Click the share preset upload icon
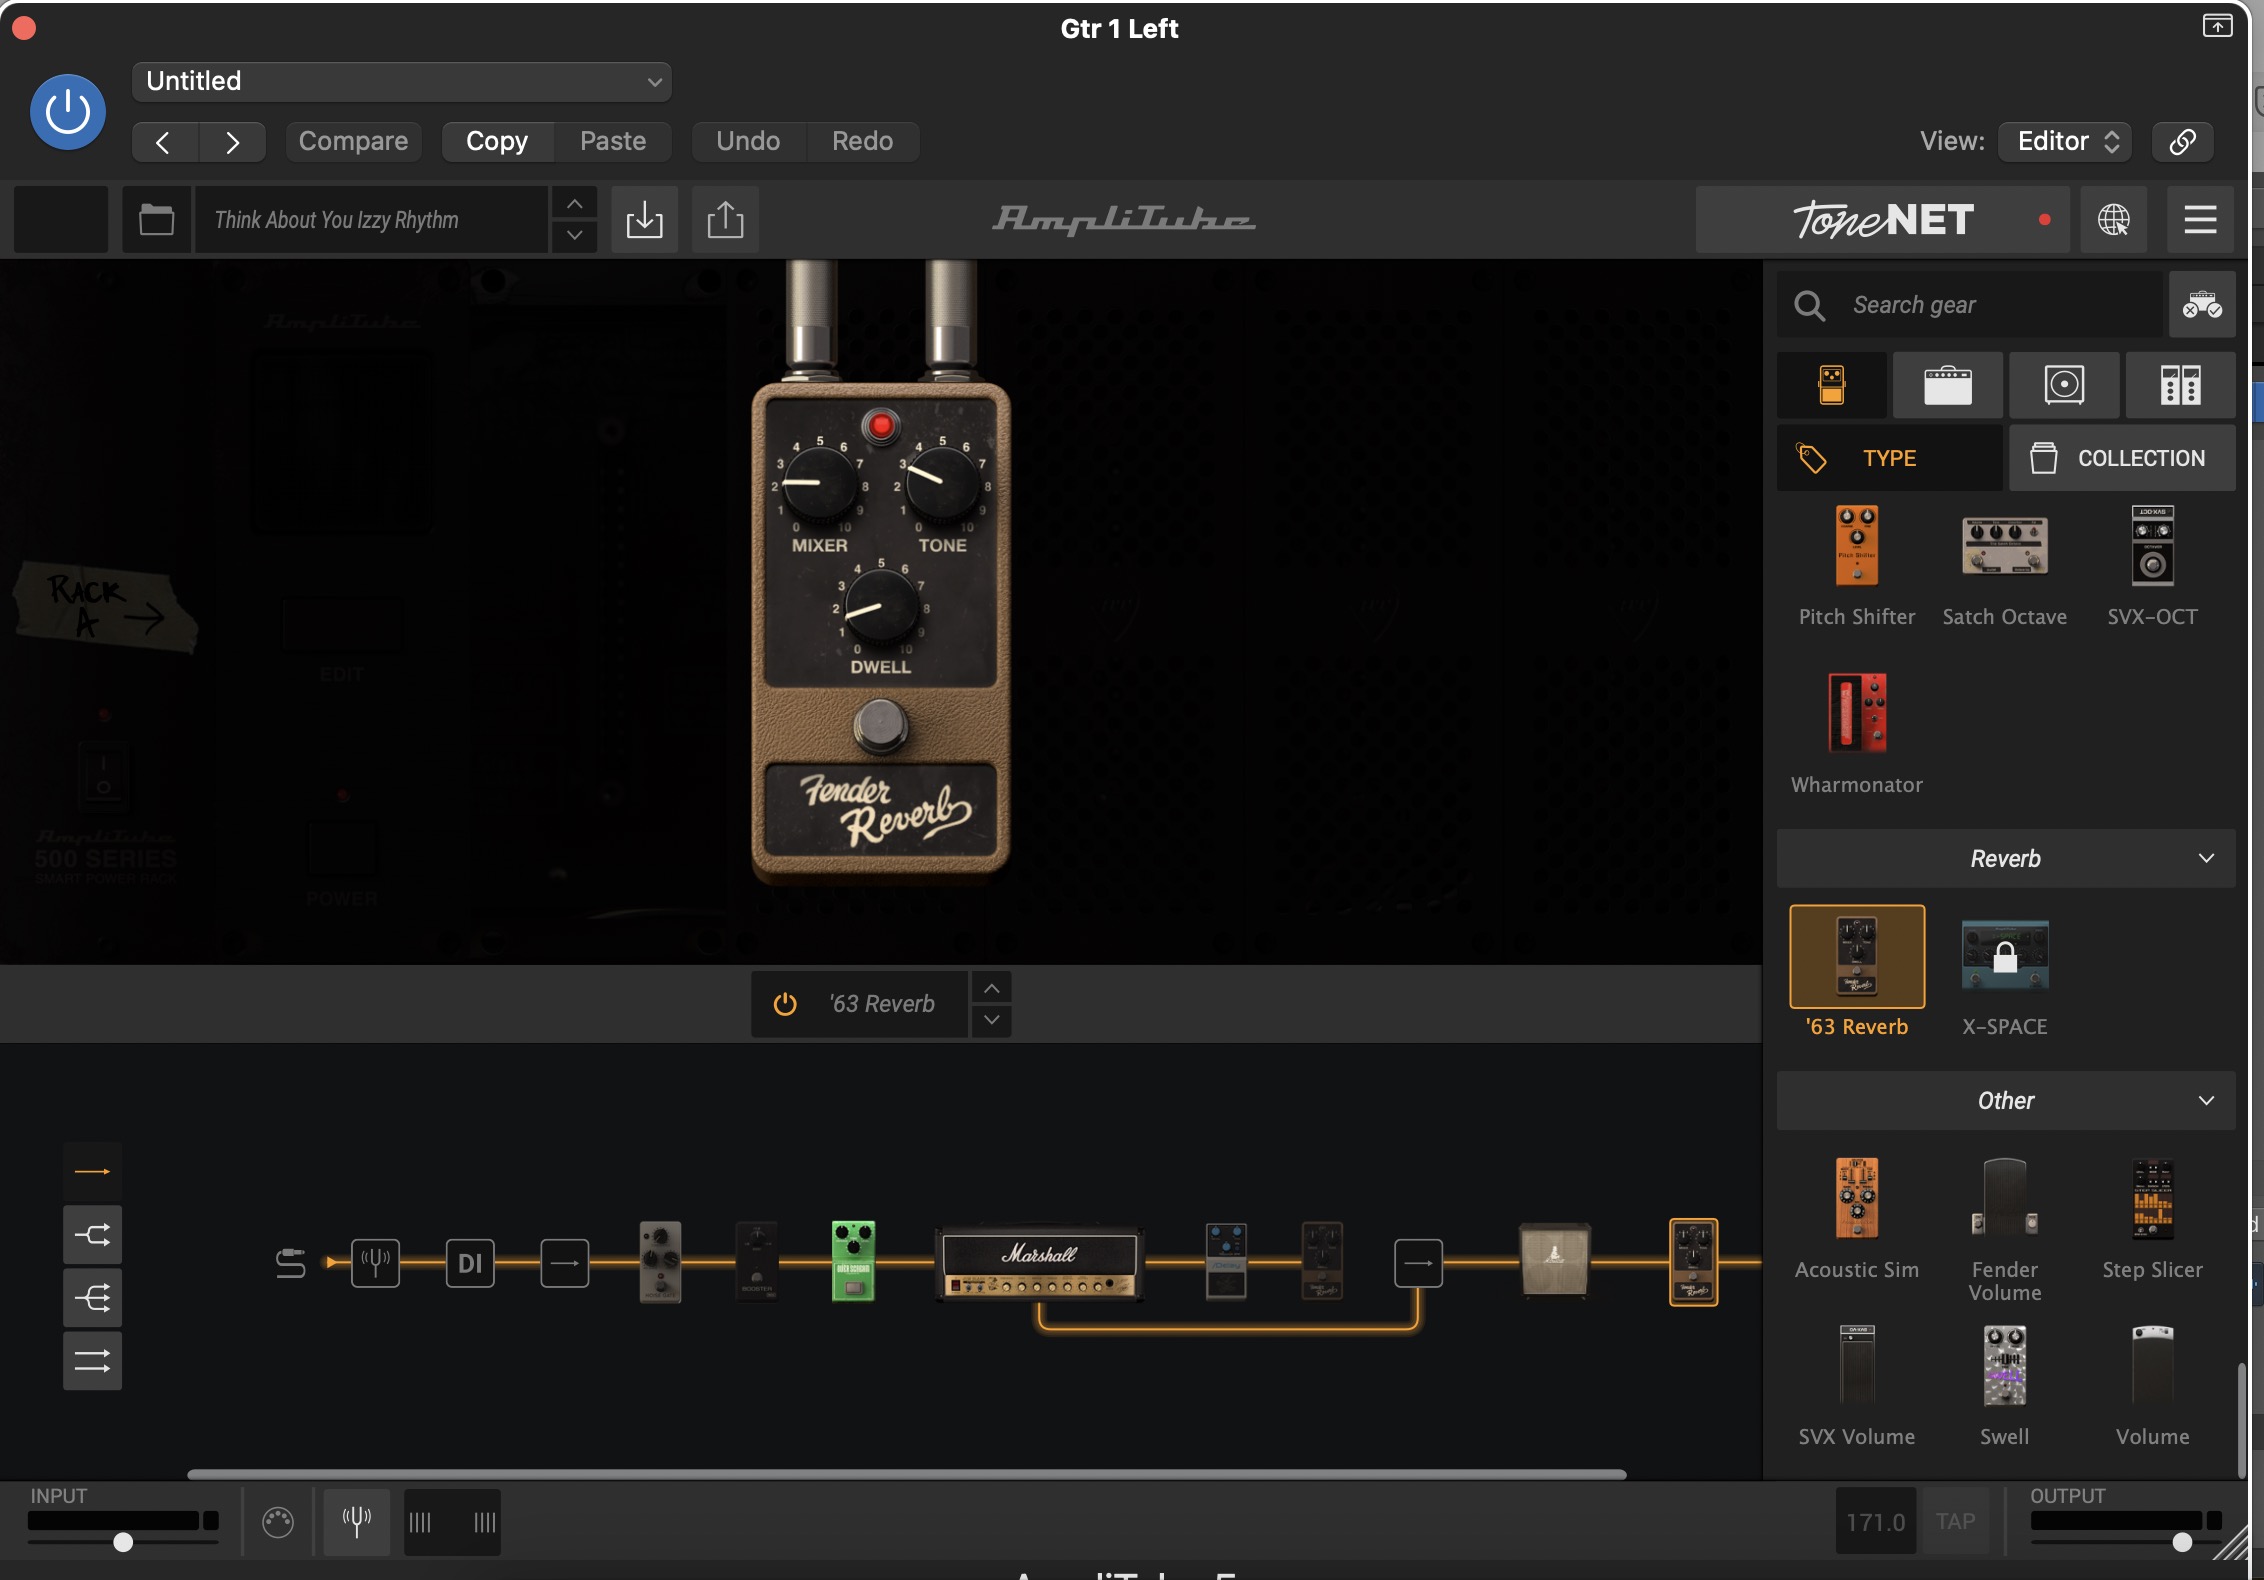 click(x=725, y=219)
